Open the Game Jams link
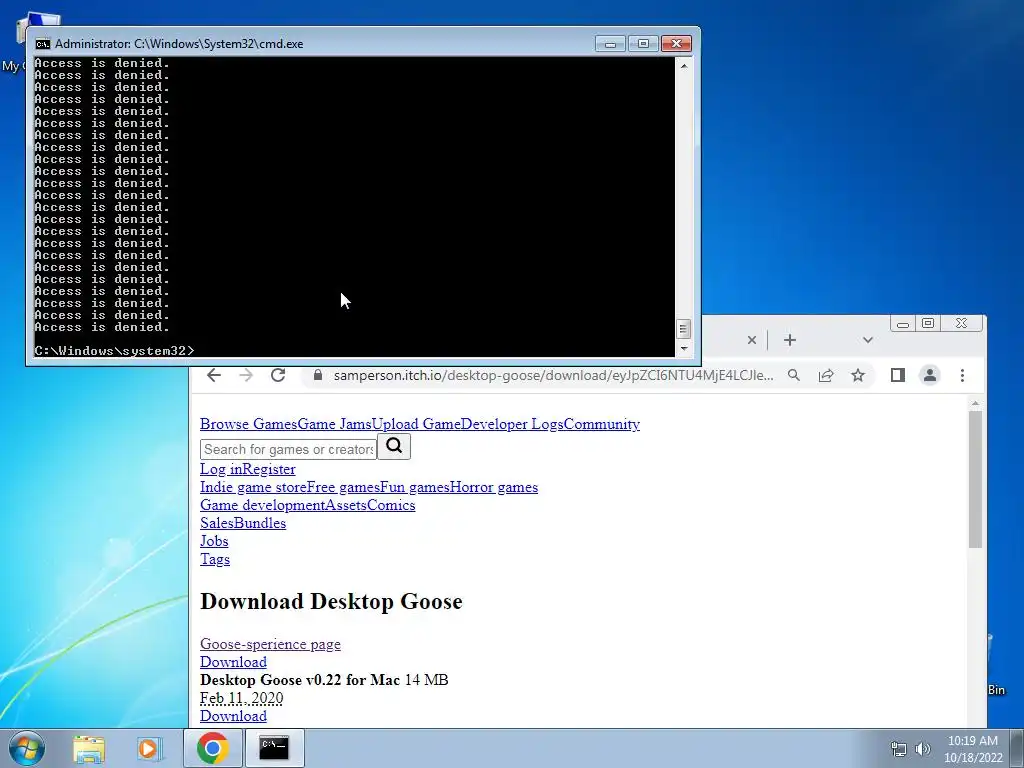1024x768 pixels. pos(334,424)
